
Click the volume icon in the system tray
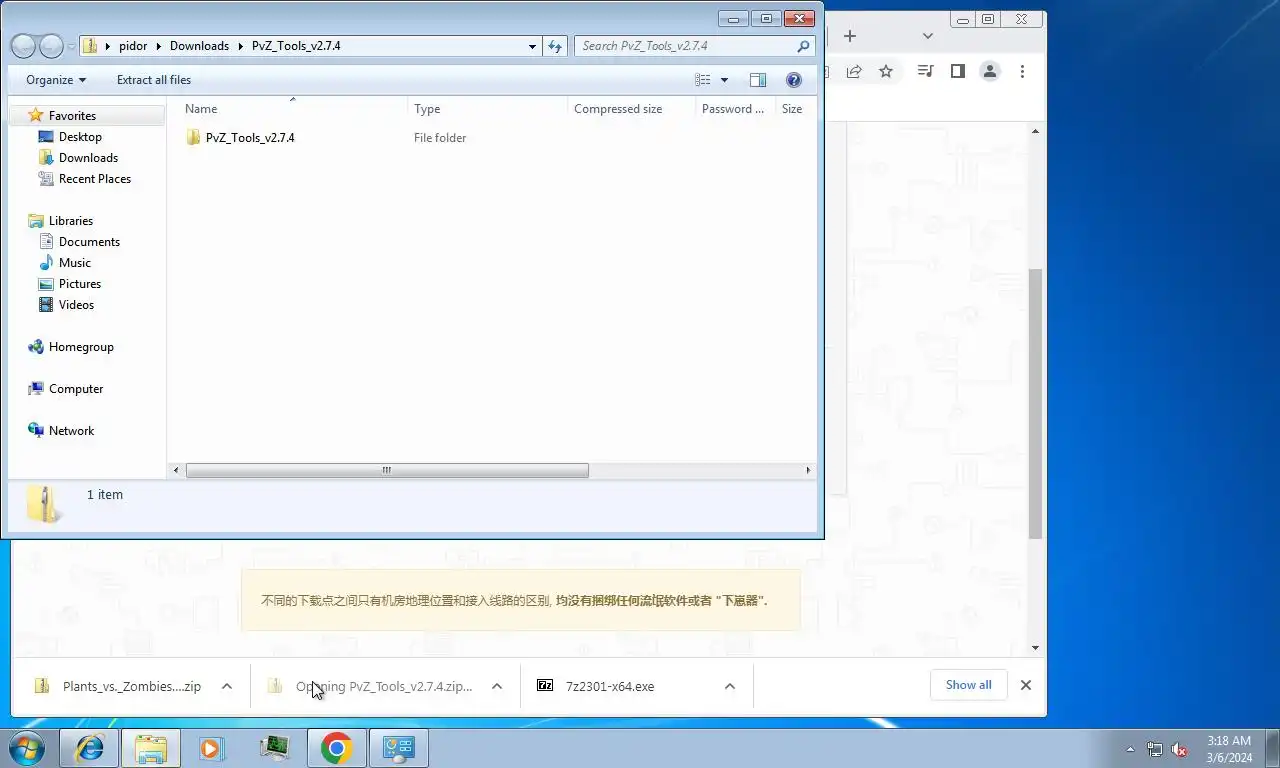pos(1179,749)
